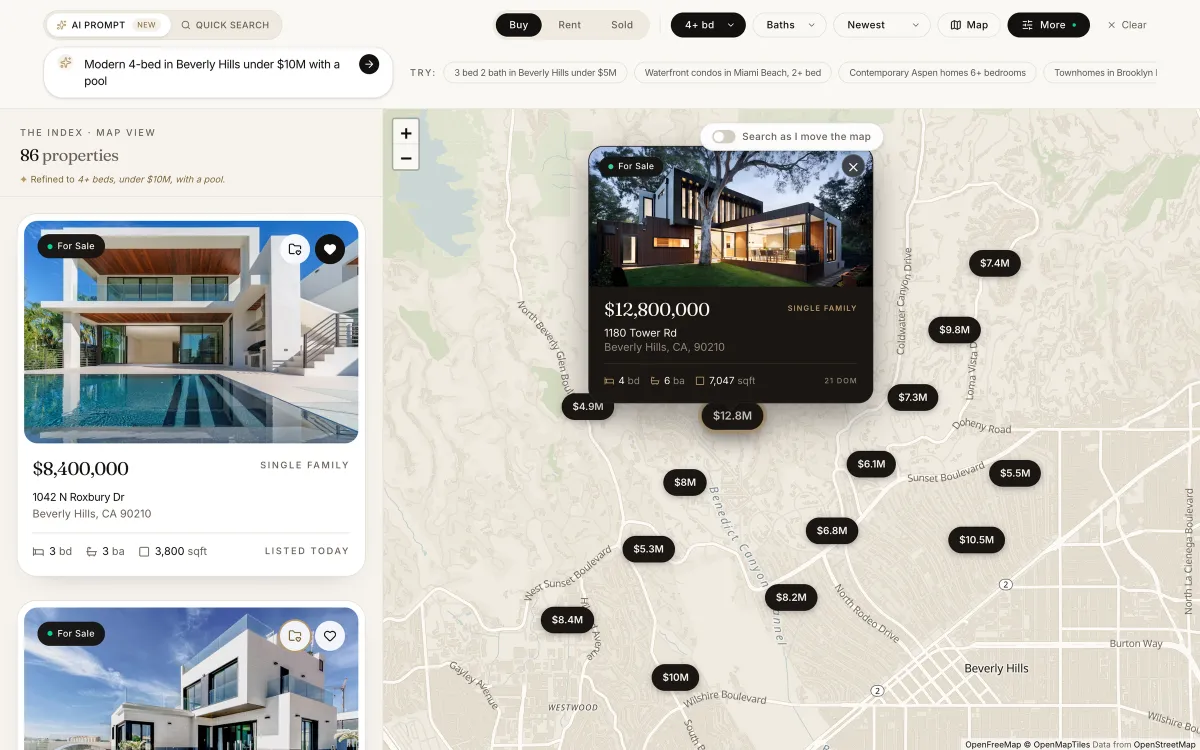Viewport: 1200px width, 750px height.
Task: Select the $6.8M map marker
Action: [x=832, y=531]
